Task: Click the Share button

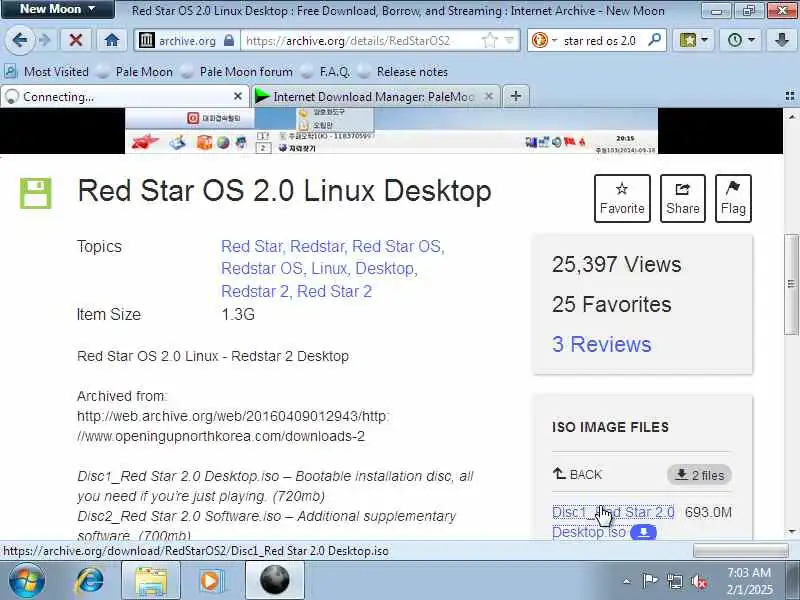Action: pyautogui.click(x=683, y=198)
